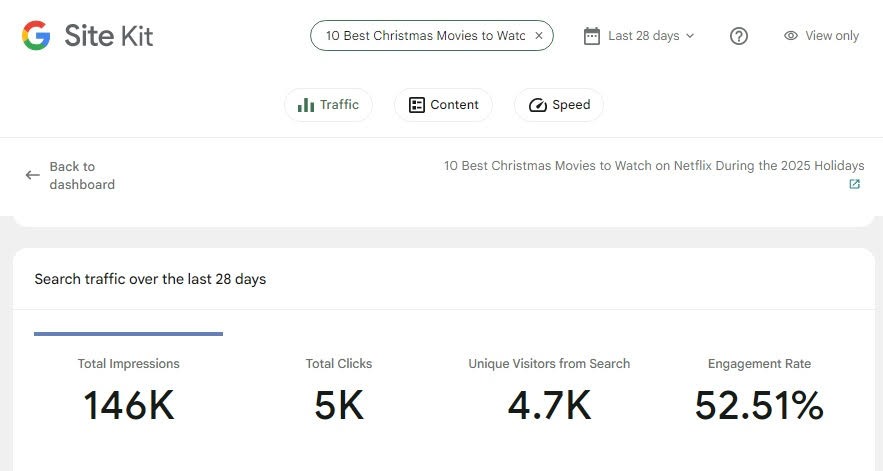Jump to the Speed section
883x471 pixels.
coord(559,105)
